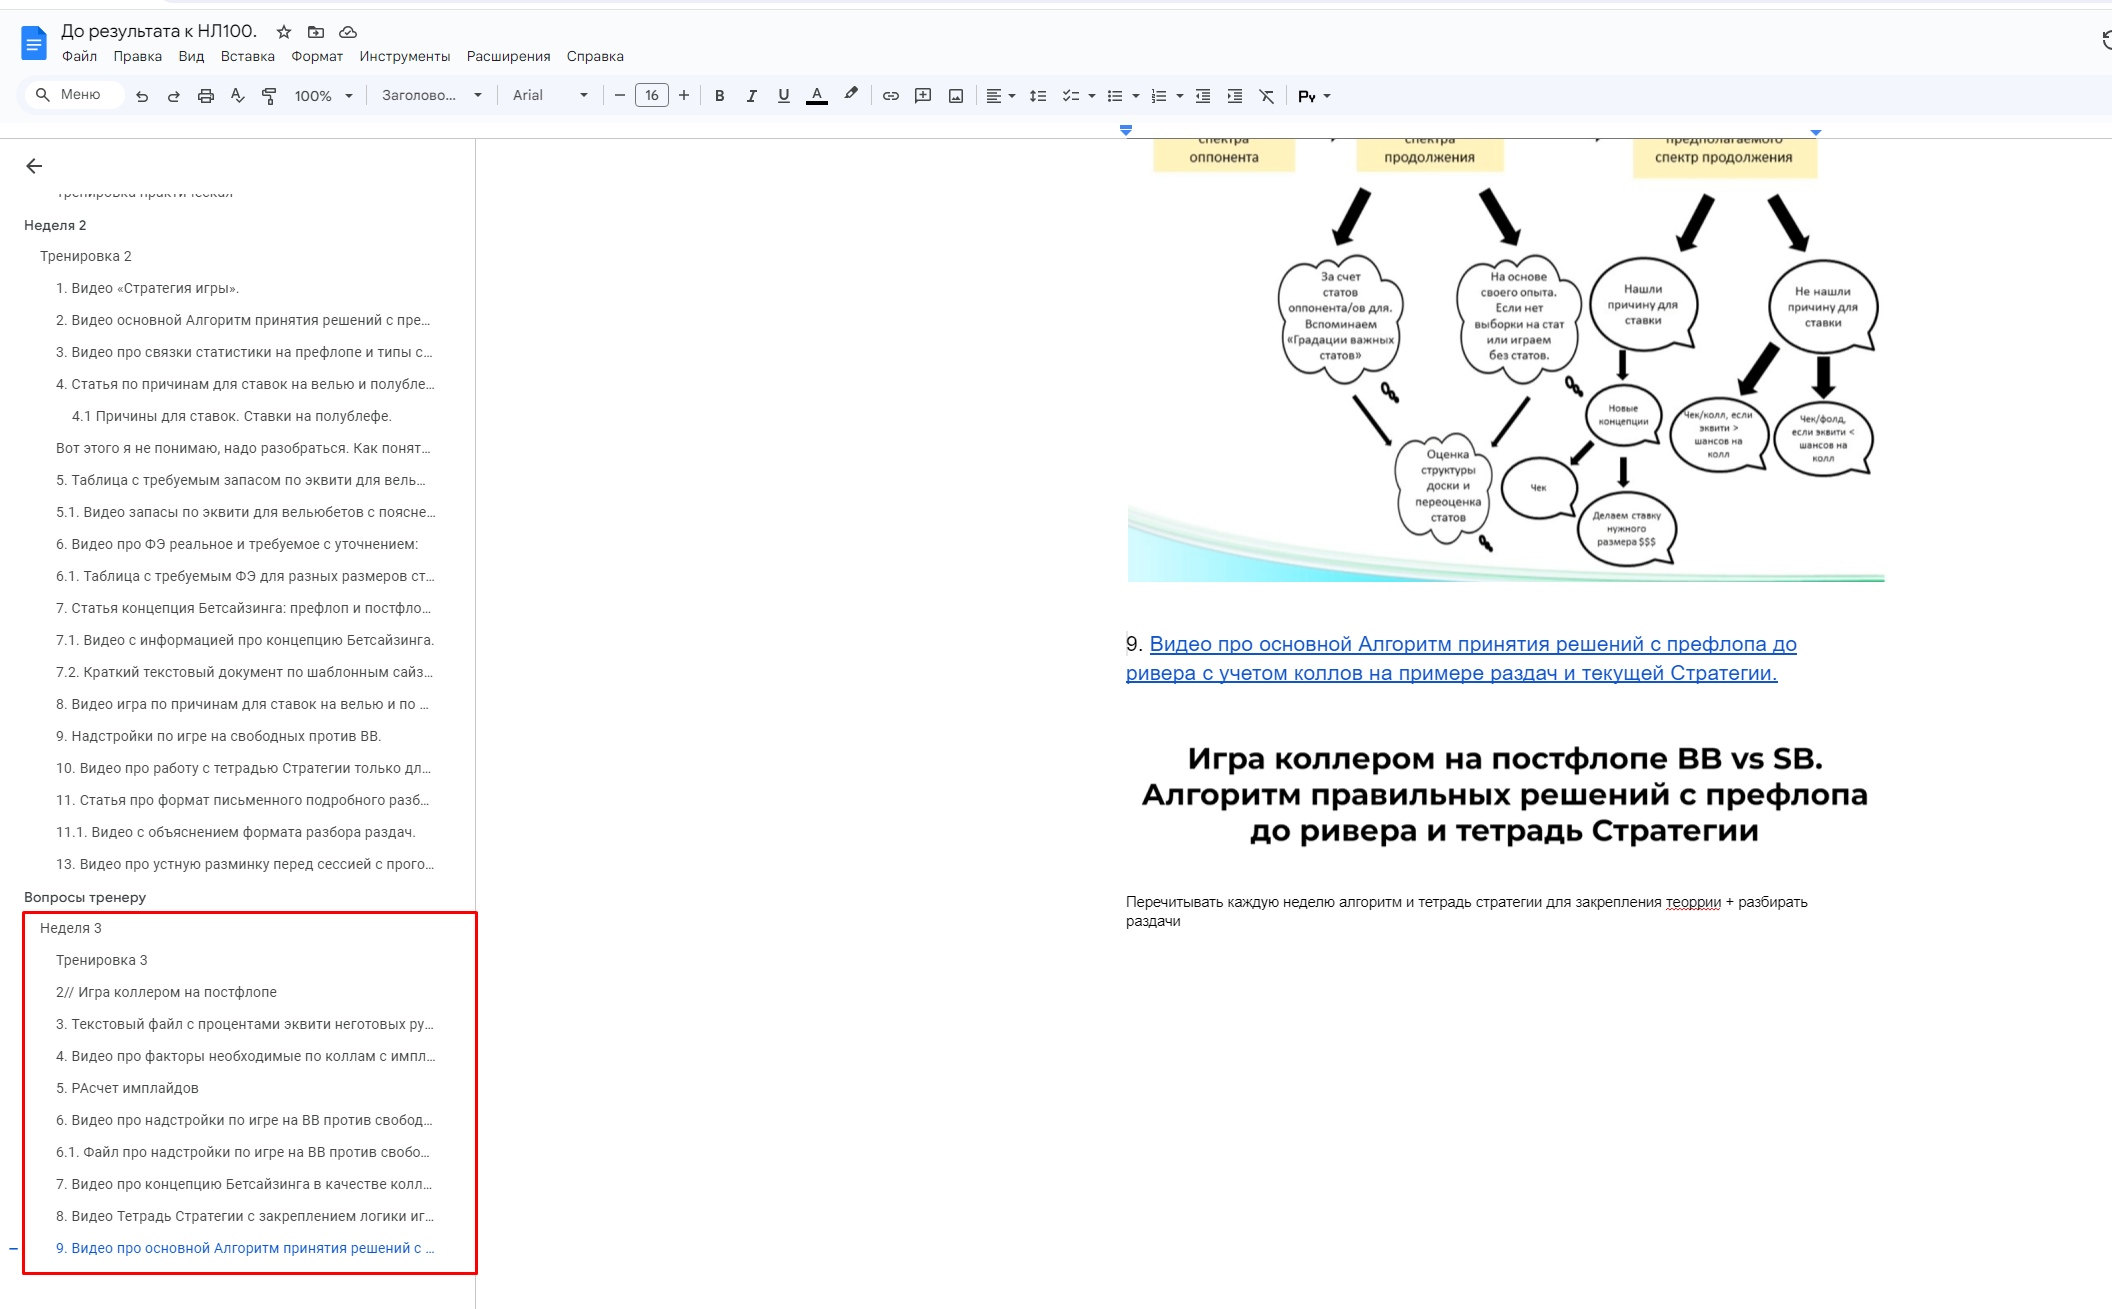Open the Вставка menu
Screen dimensions: 2112x1309
(x=247, y=56)
